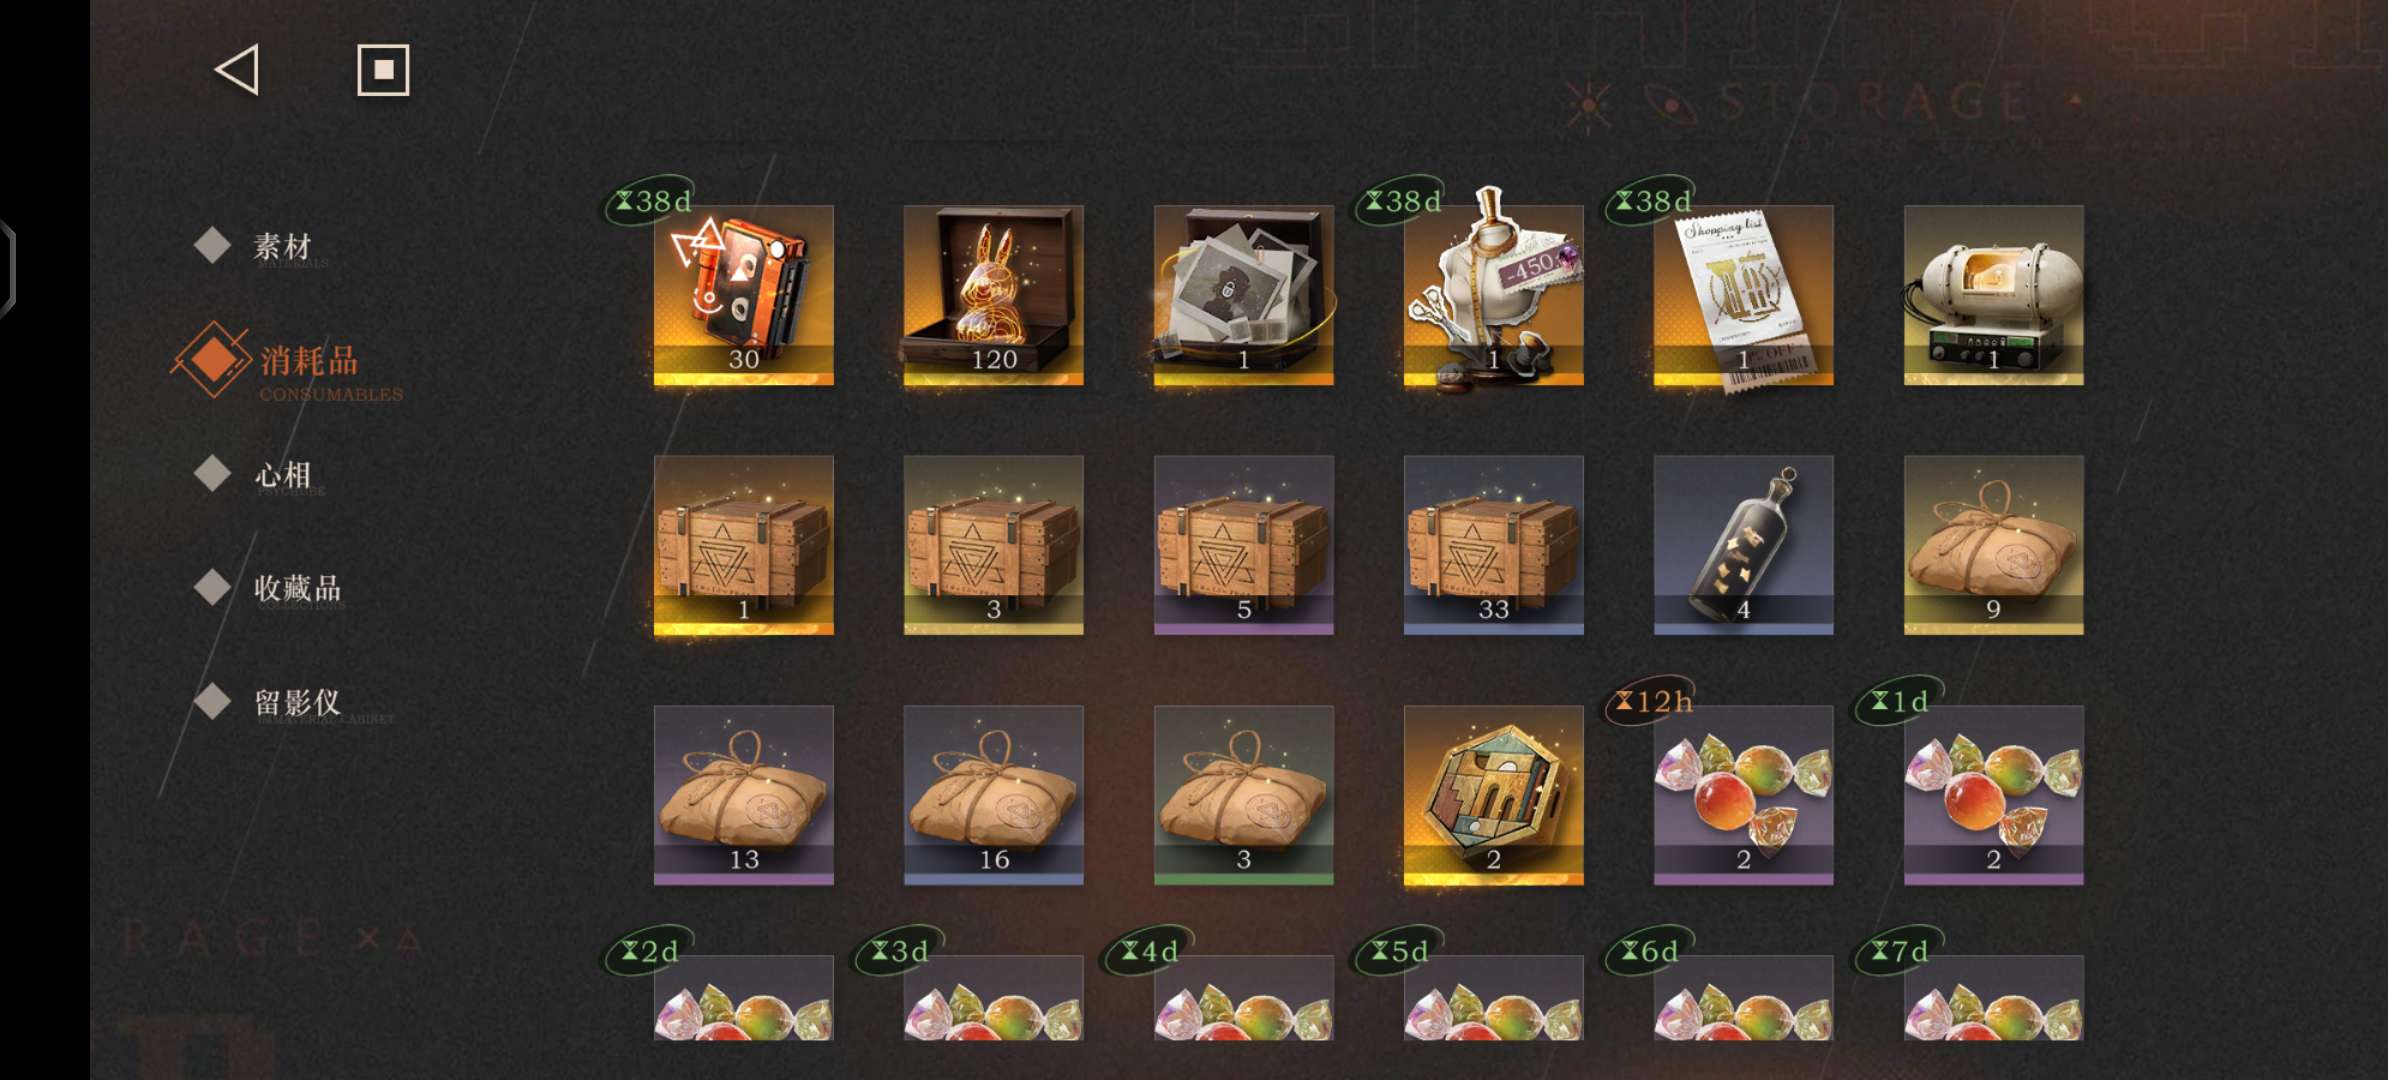Select the mannequin -450 discount item

point(1493,295)
